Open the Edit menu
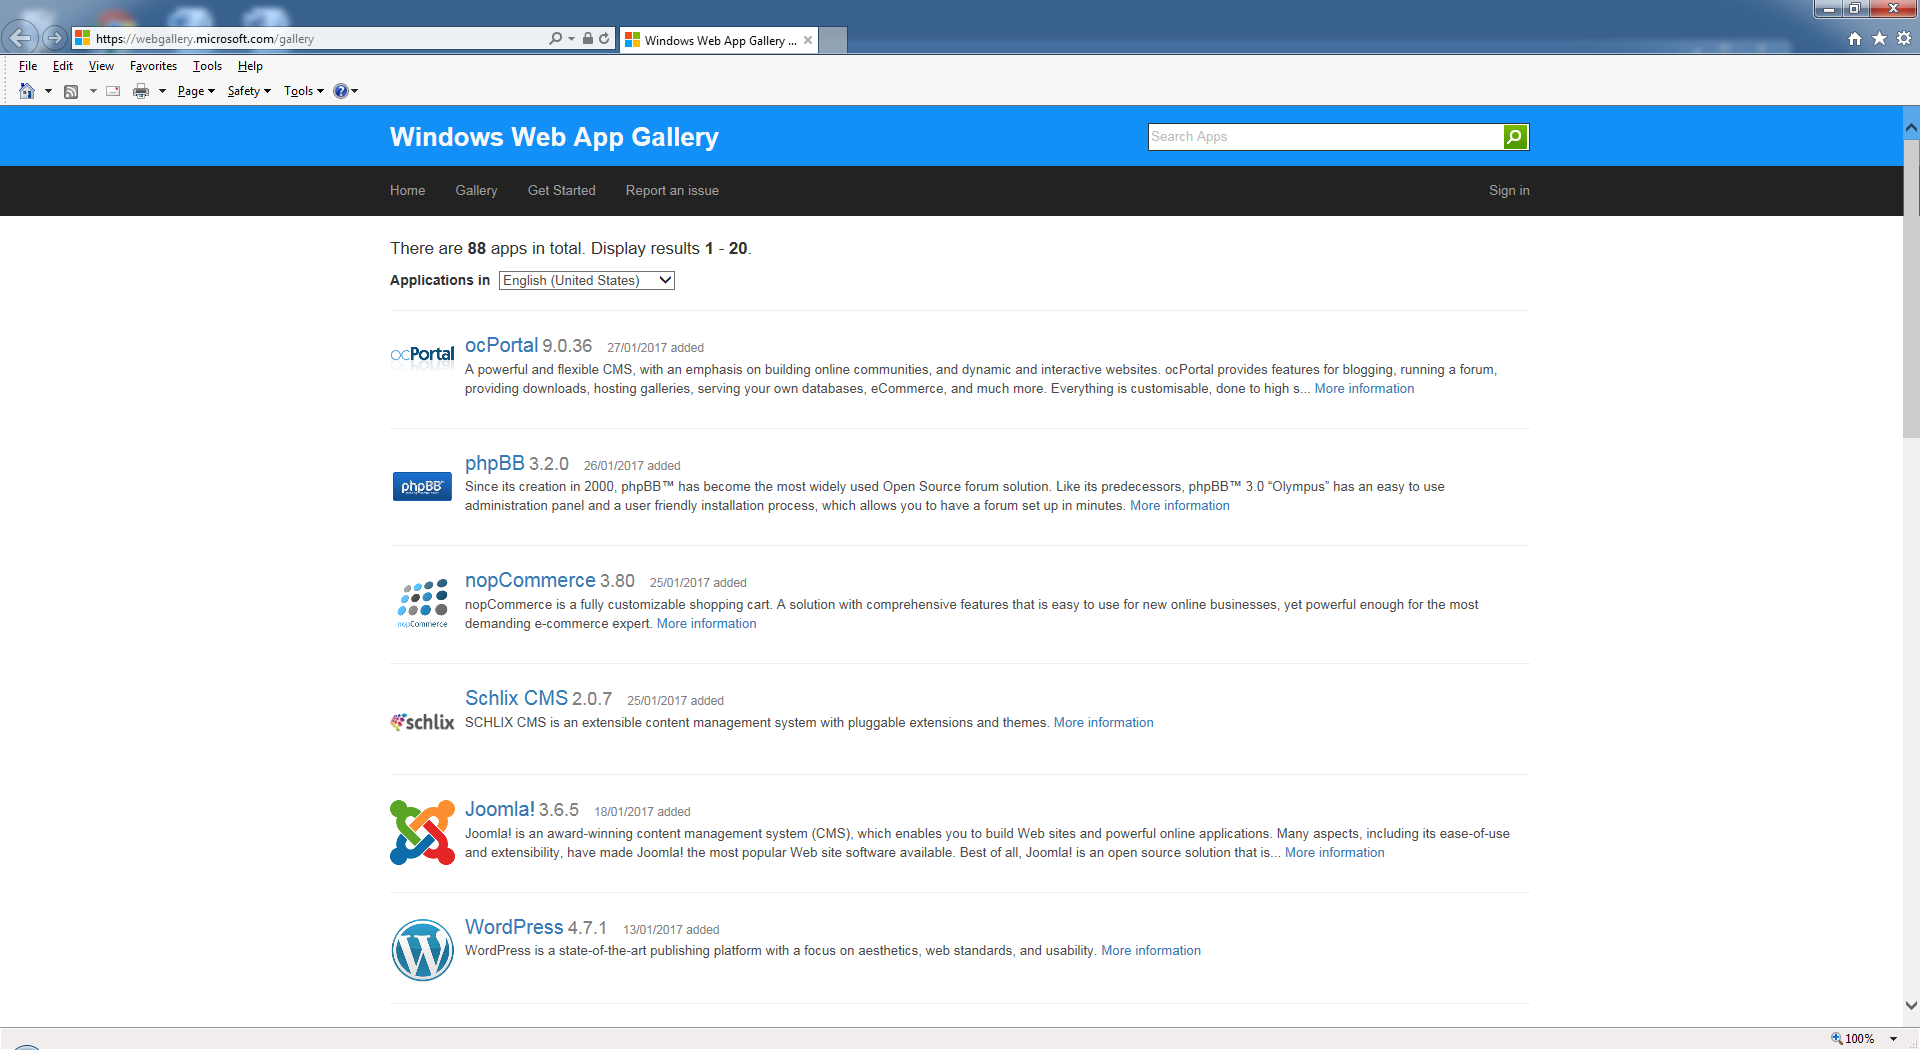 tap(63, 66)
